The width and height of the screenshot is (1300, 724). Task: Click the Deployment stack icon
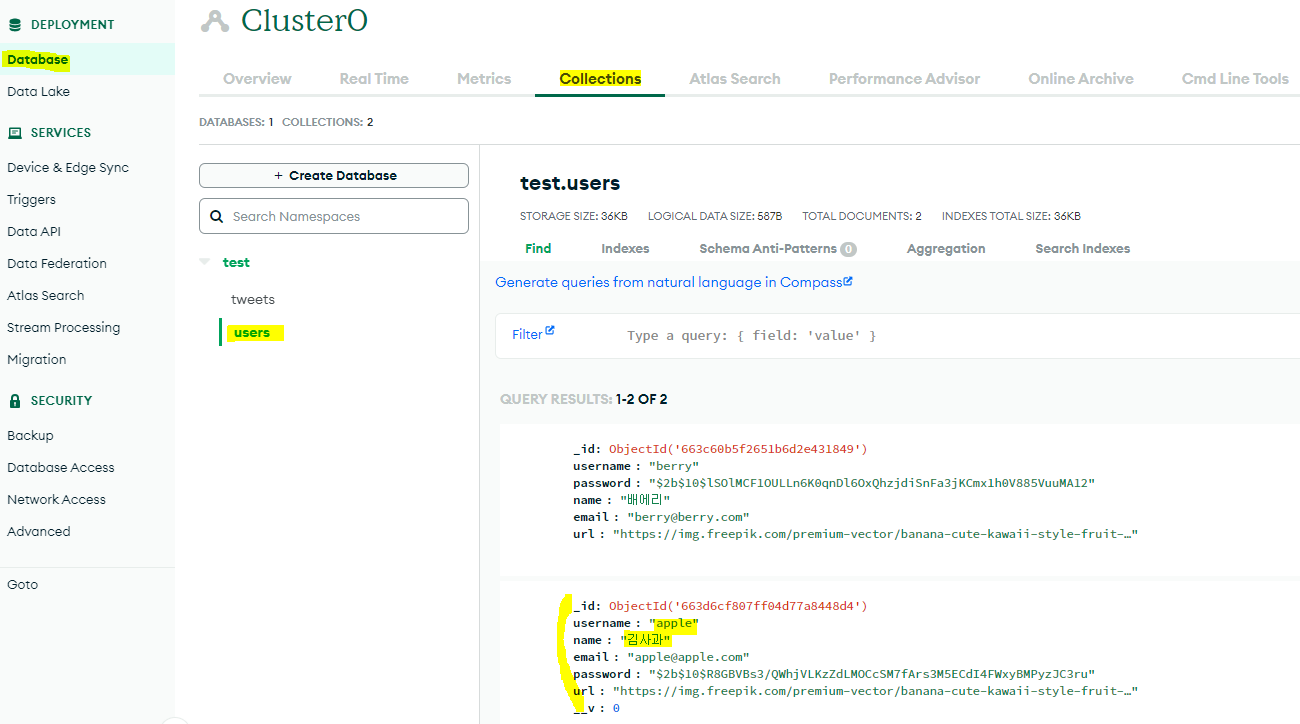coord(15,24)
